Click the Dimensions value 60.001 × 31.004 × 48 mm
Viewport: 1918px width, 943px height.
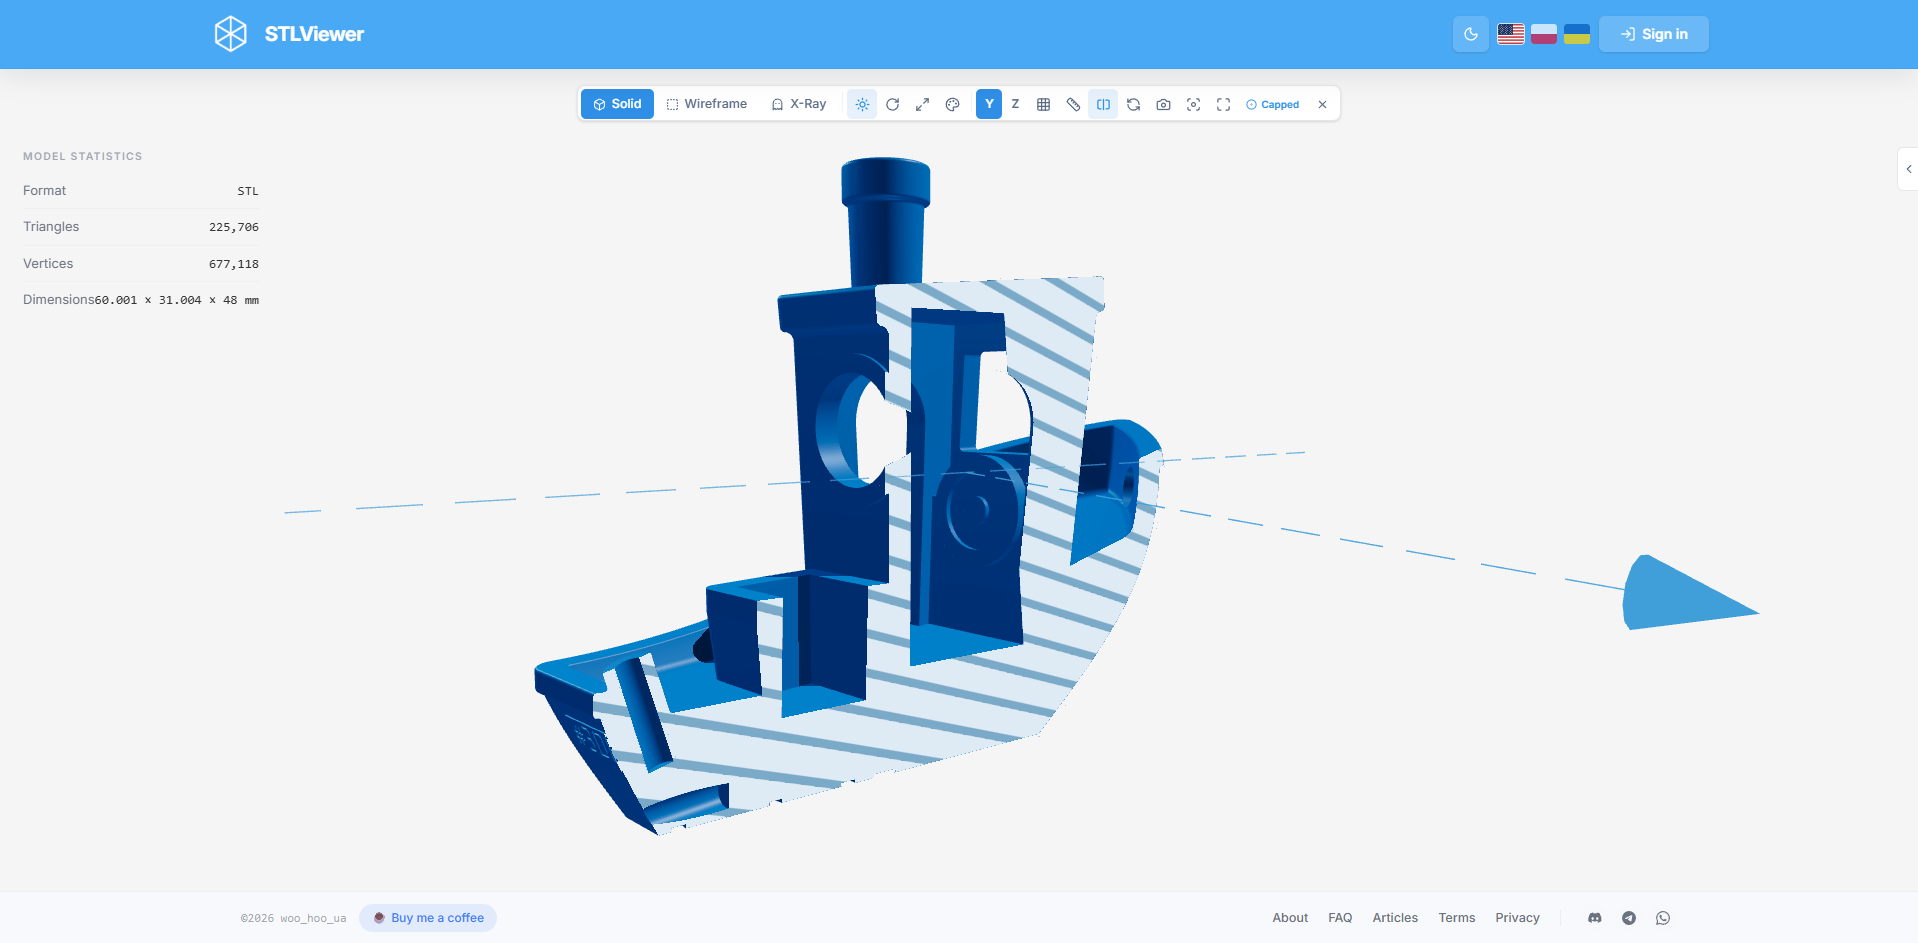177,300
